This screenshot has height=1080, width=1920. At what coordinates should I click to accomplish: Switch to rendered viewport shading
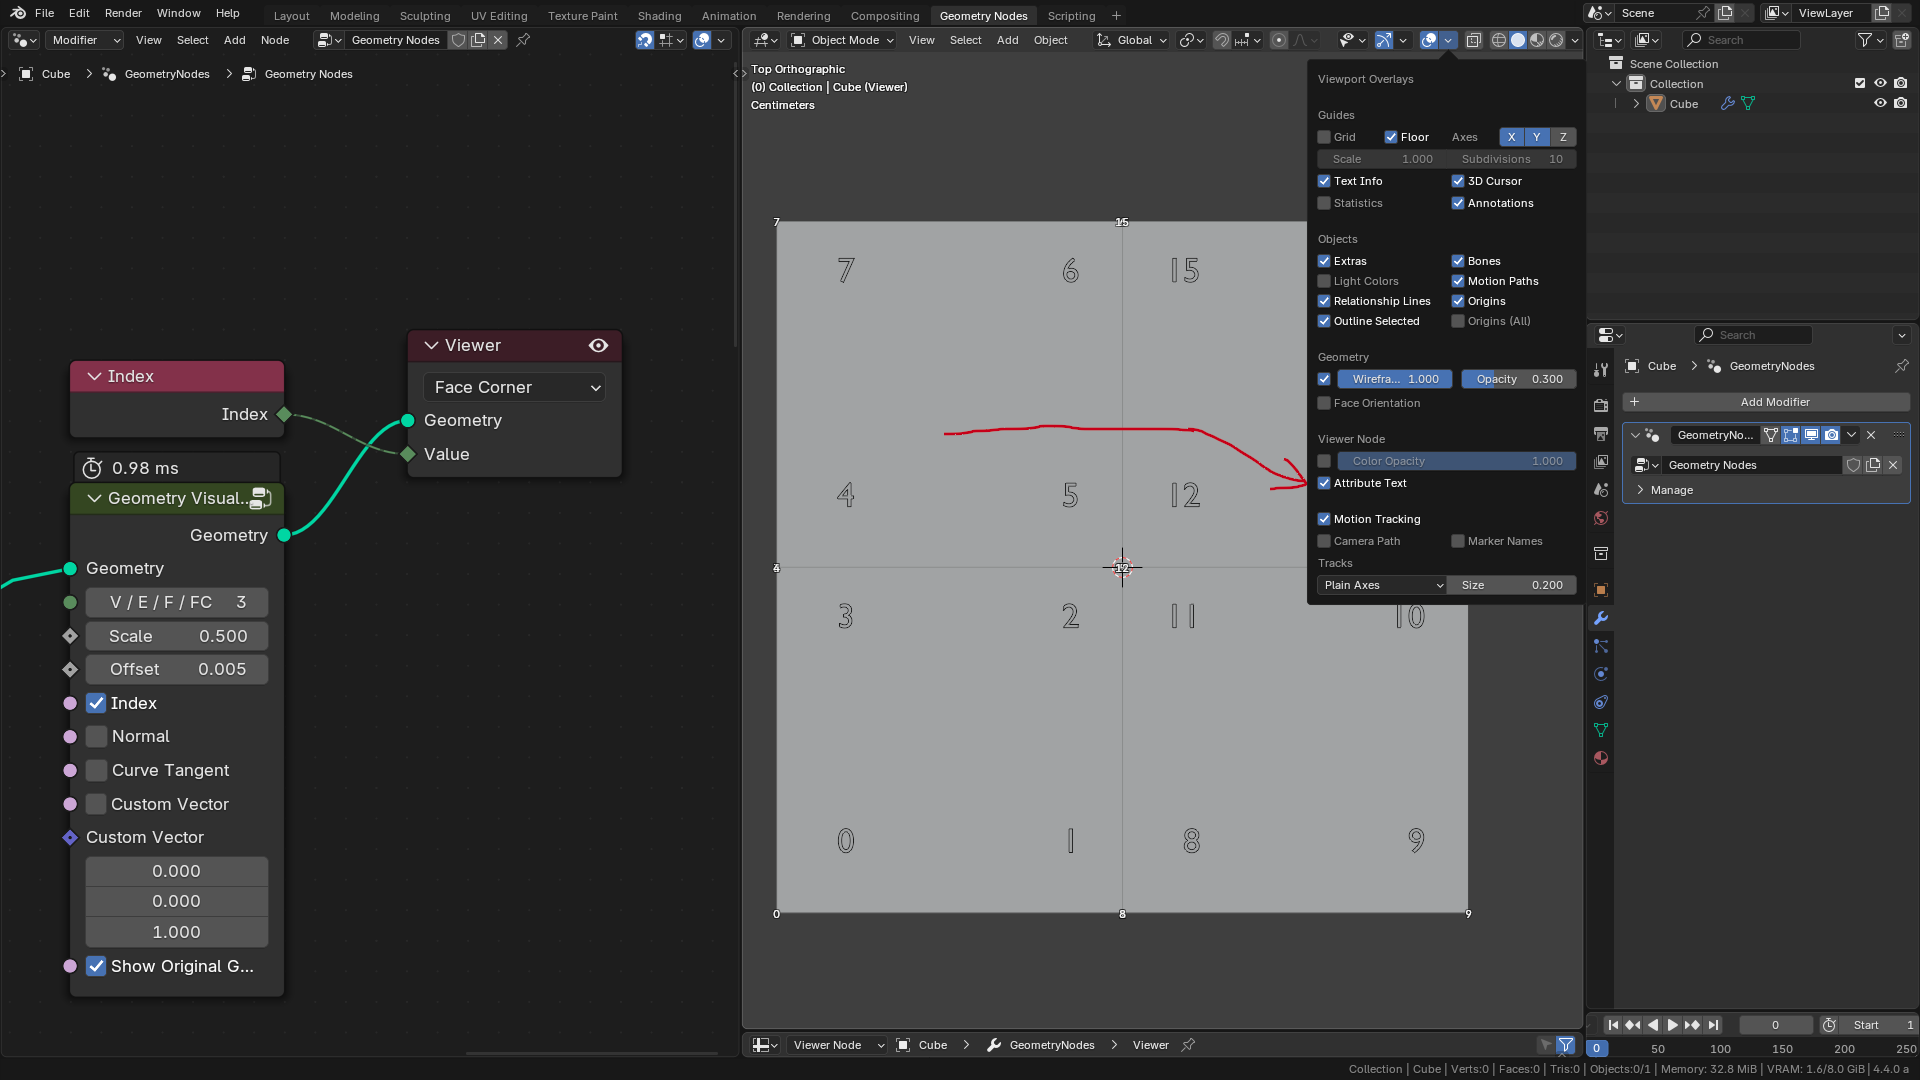click(1556, 40)
